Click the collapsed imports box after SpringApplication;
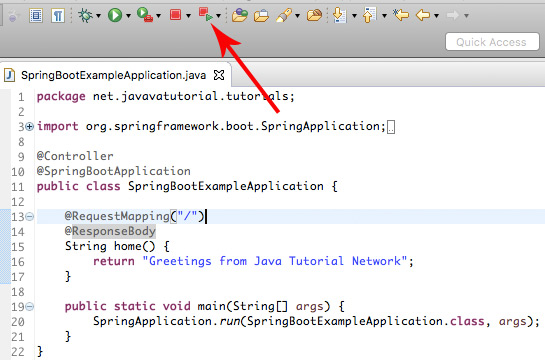545x360 pixels. coord(391,127)
